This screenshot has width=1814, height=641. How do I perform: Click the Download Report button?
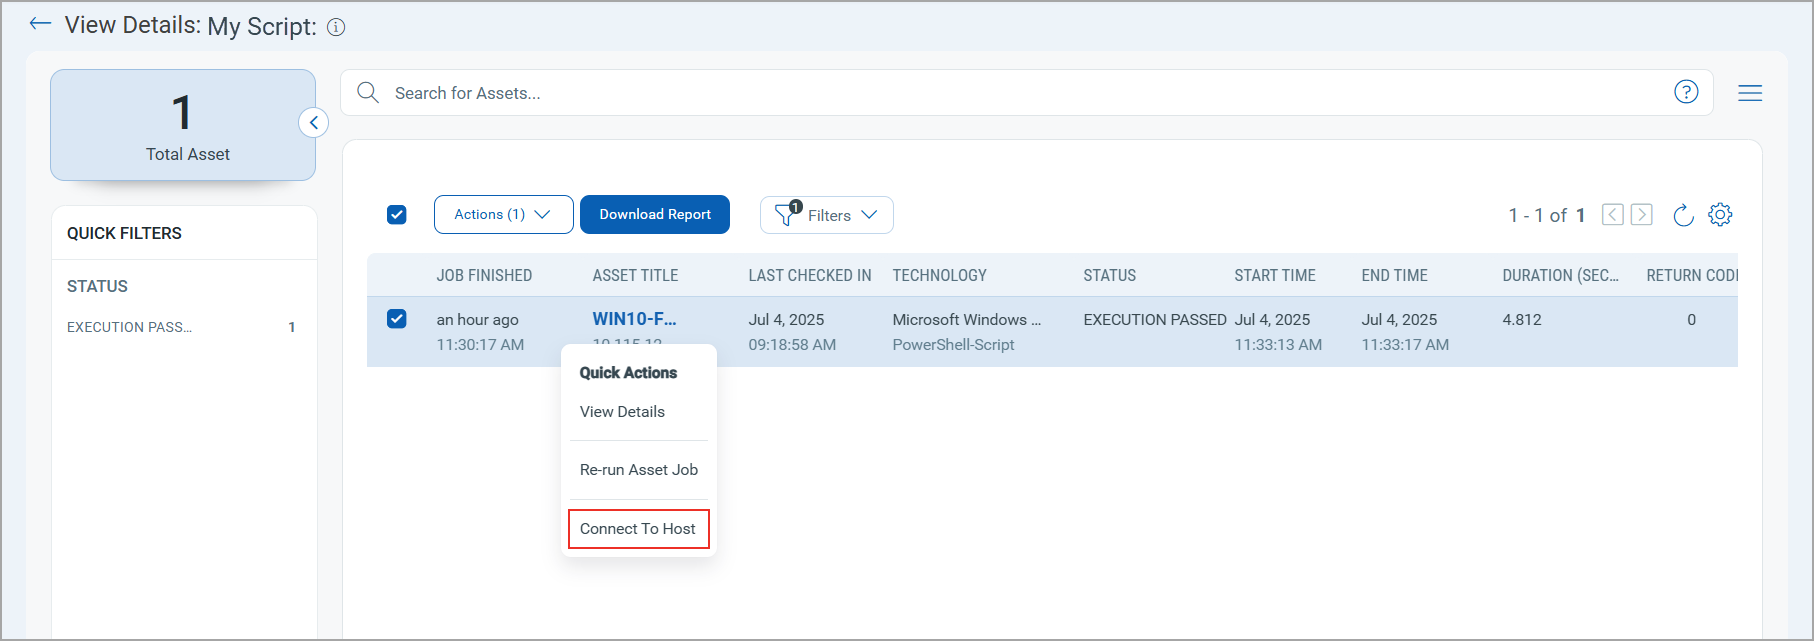pos(655,215)
